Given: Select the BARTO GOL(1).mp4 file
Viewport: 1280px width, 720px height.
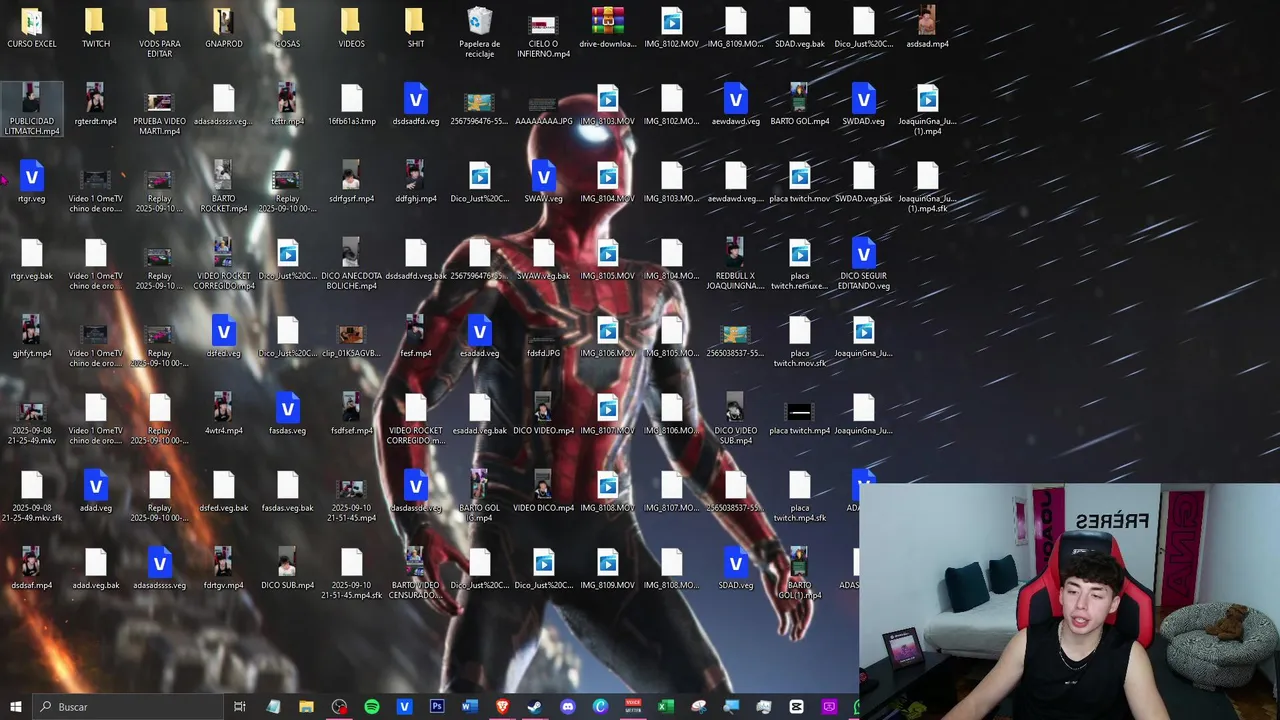Looking at the screenshot, I should (x=799, y=573).
